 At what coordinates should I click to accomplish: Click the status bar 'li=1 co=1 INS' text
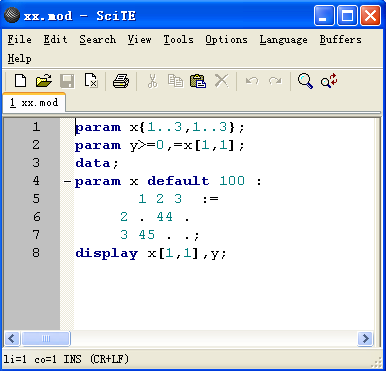coord(42,359)
